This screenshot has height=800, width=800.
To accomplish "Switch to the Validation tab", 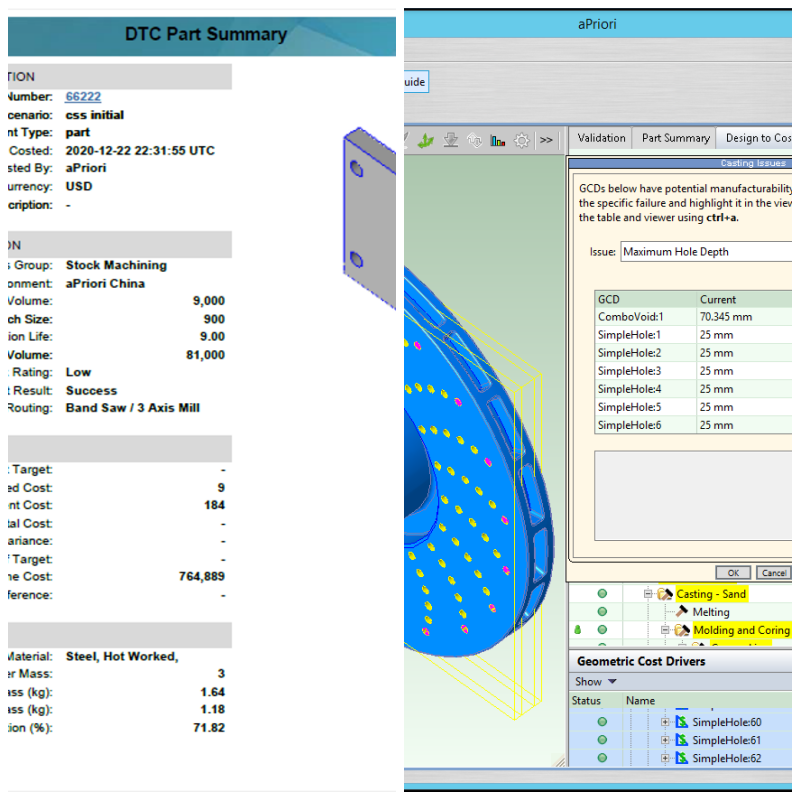I will pos(601,138).
